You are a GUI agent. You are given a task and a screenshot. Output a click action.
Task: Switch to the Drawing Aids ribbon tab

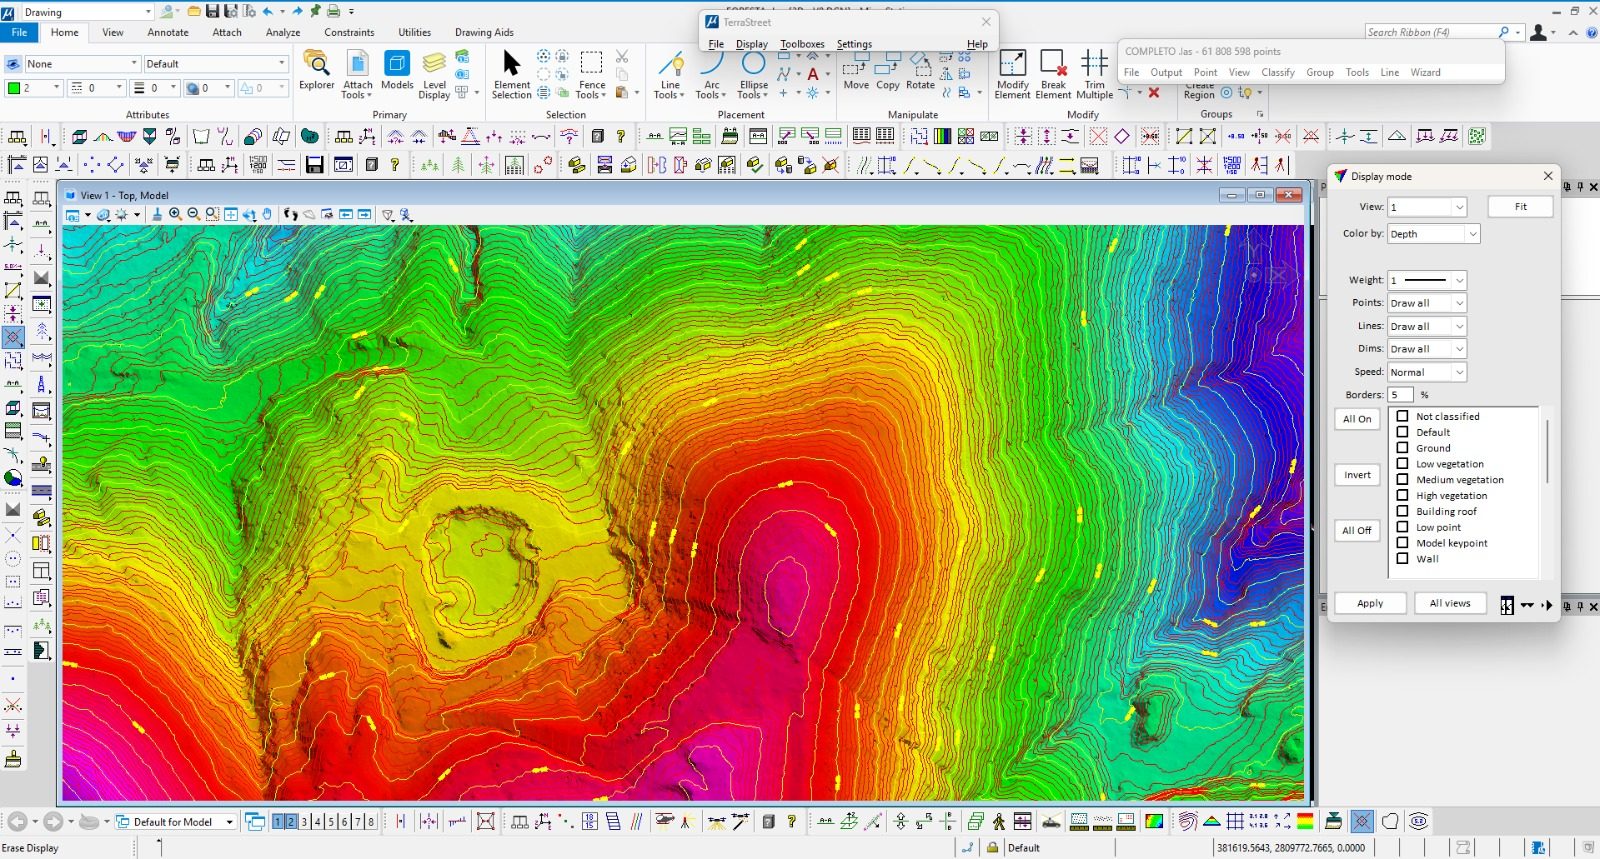click(x=484, y=32)
